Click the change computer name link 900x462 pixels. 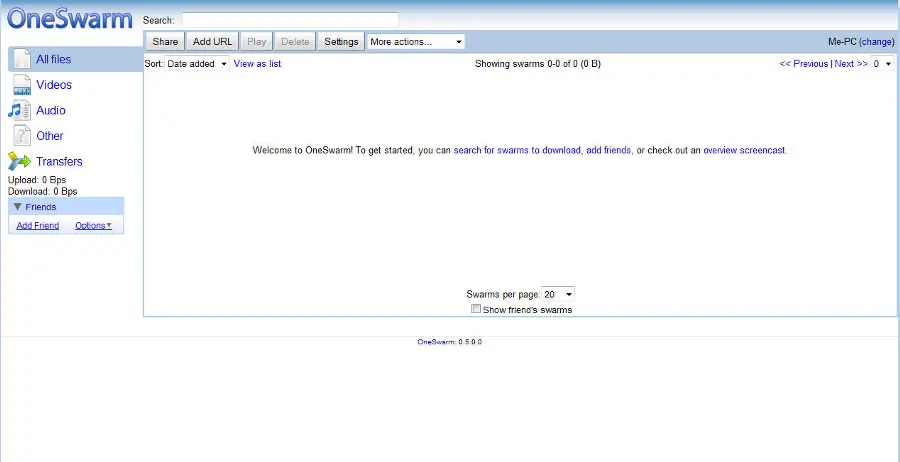(x=876, y=41)
